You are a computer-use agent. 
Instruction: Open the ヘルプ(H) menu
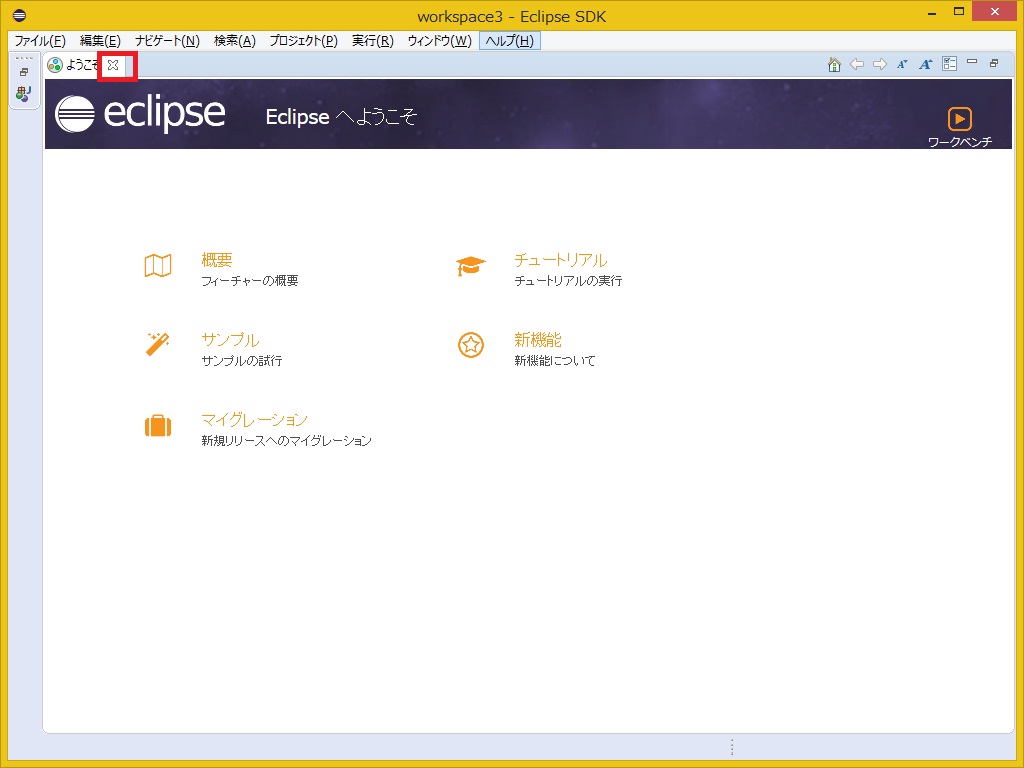[x=510, y=41]
